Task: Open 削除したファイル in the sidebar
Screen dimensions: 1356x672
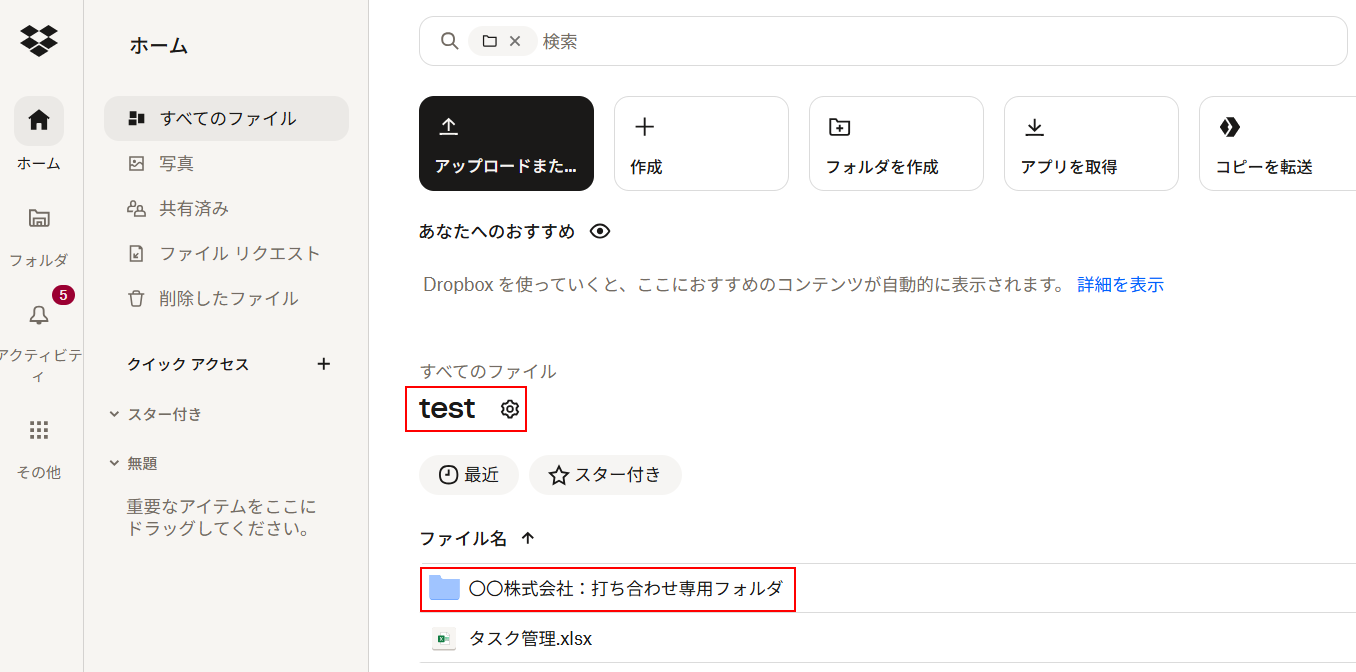Action: (x=227, y=298)
